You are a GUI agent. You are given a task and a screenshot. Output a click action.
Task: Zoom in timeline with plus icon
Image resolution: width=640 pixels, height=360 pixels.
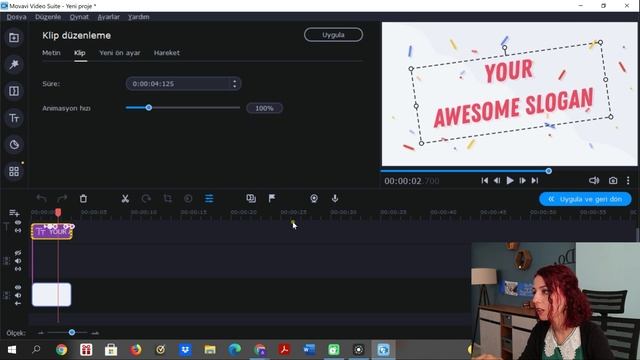coord(95,333)
